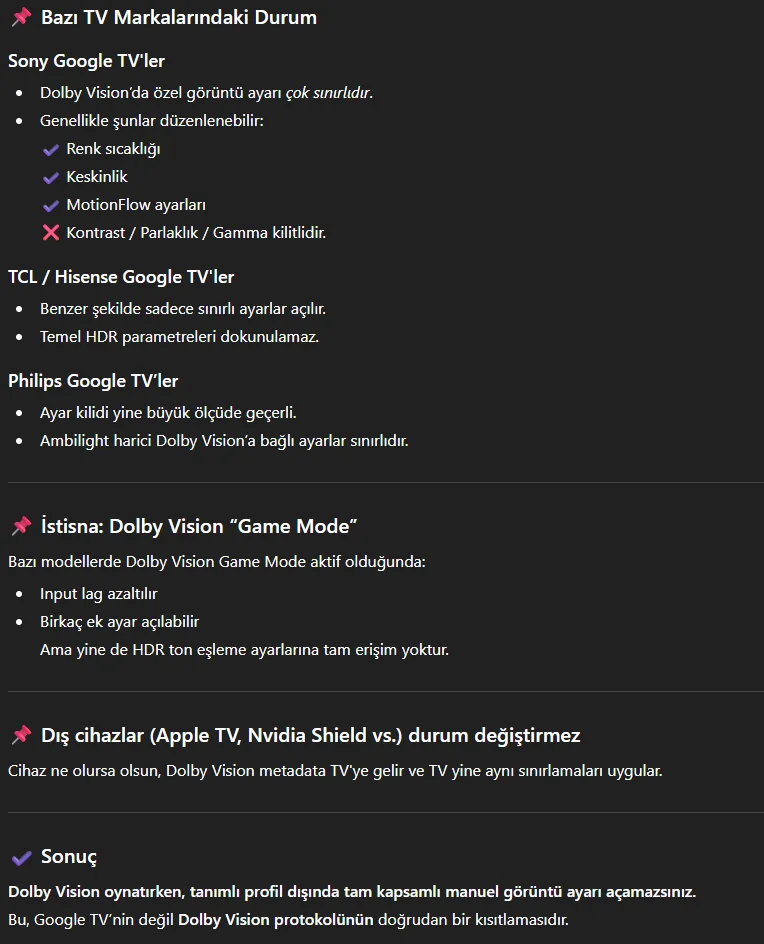764x944 pixels.
Task: Click the "Input lag azaltılır" bullet item
Action: click(99, 594)
